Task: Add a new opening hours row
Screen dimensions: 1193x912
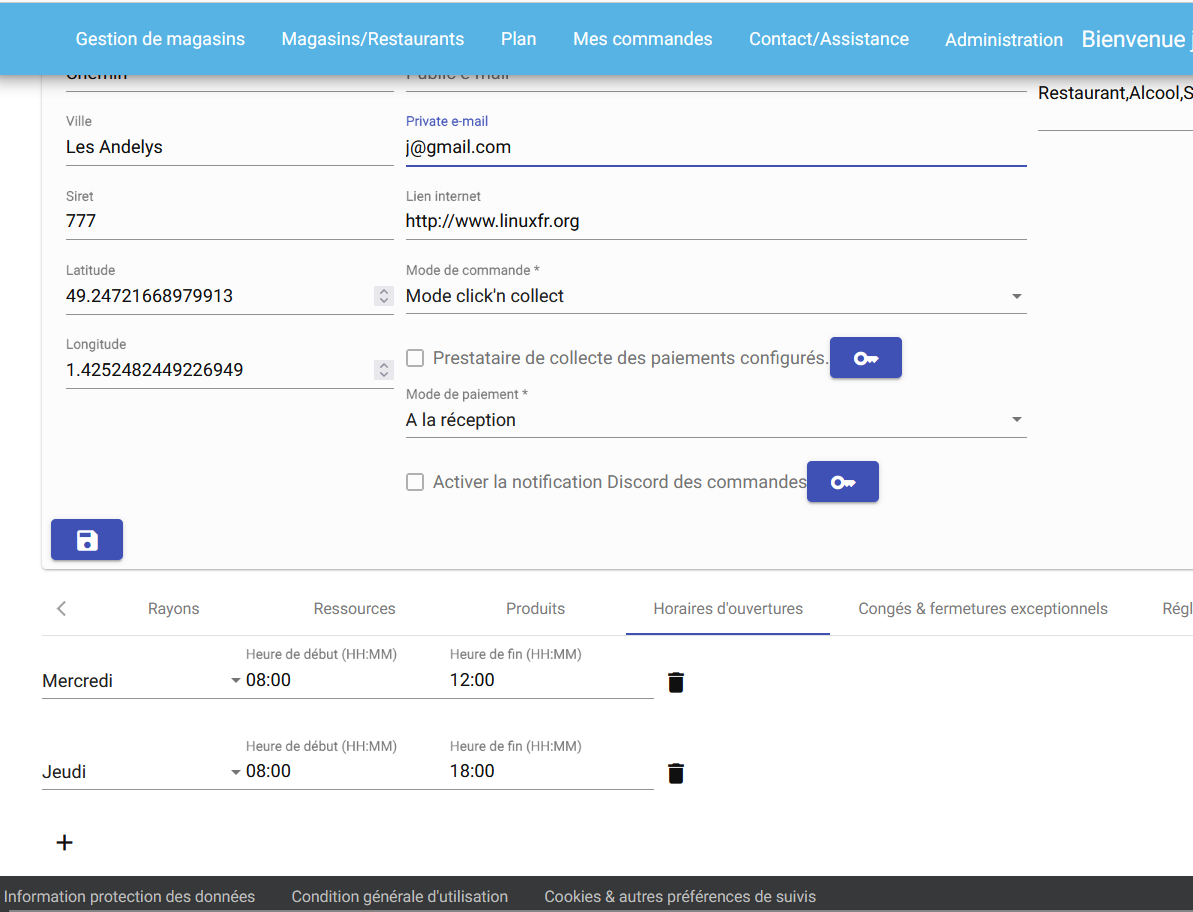Action: [64, 842]
